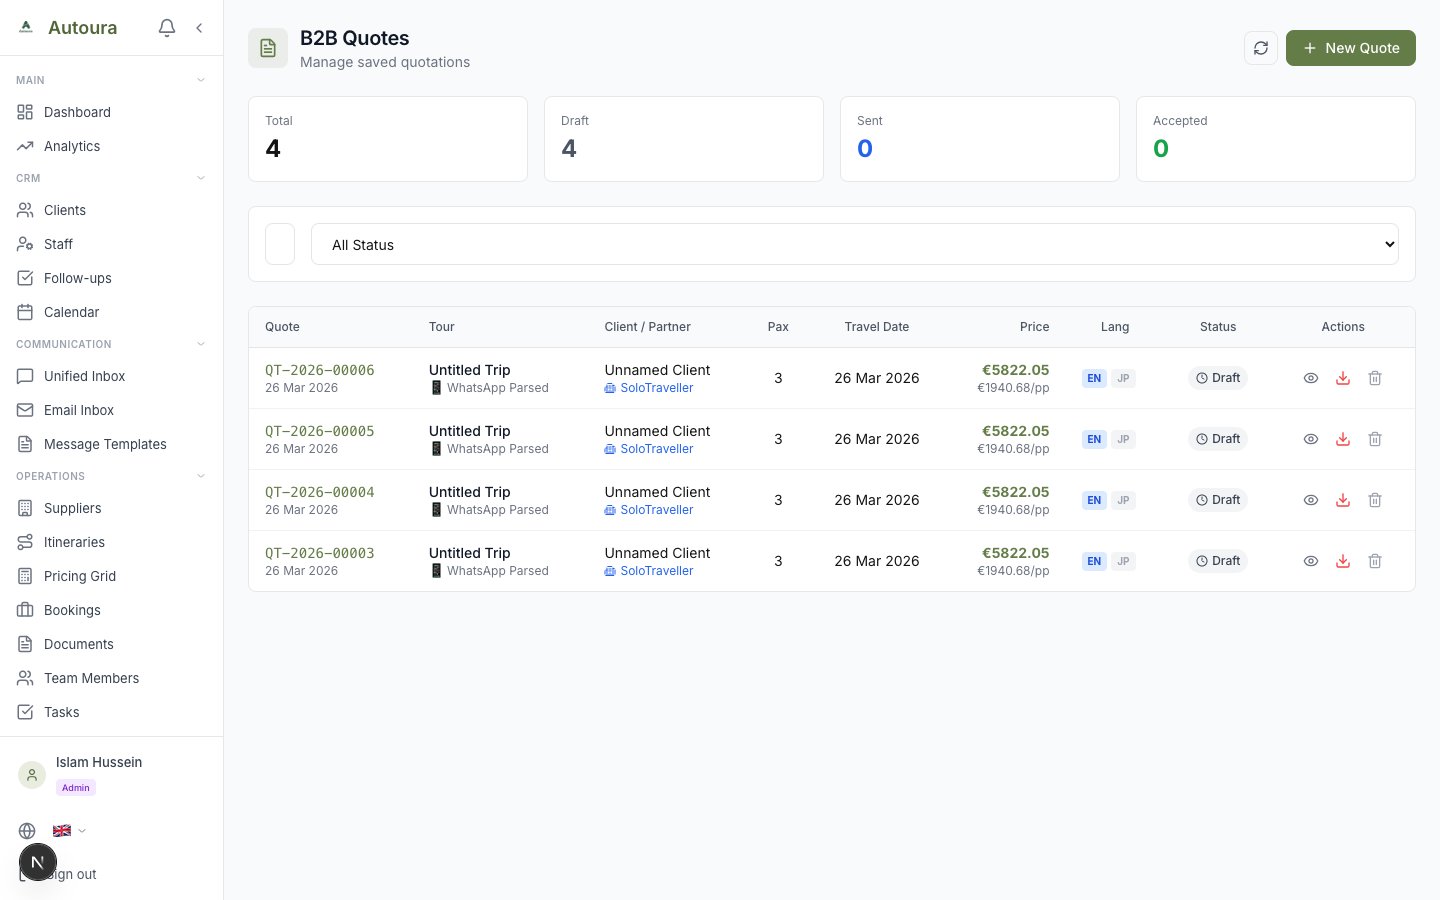Viewport: 1440px width, 900px height.
Task: Download quote QT-2026-00003
Action: pyautogui.click(x=1343, y=561)
